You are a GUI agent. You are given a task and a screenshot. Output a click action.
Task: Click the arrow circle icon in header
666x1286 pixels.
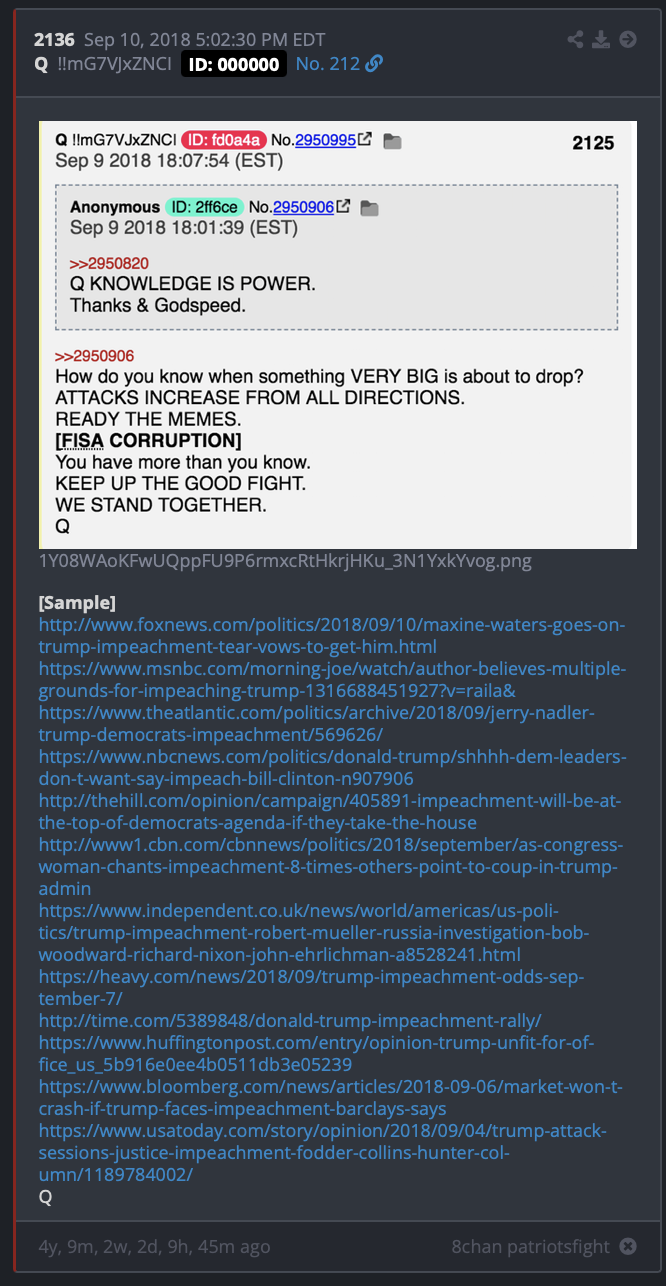(x=628, y=40)
